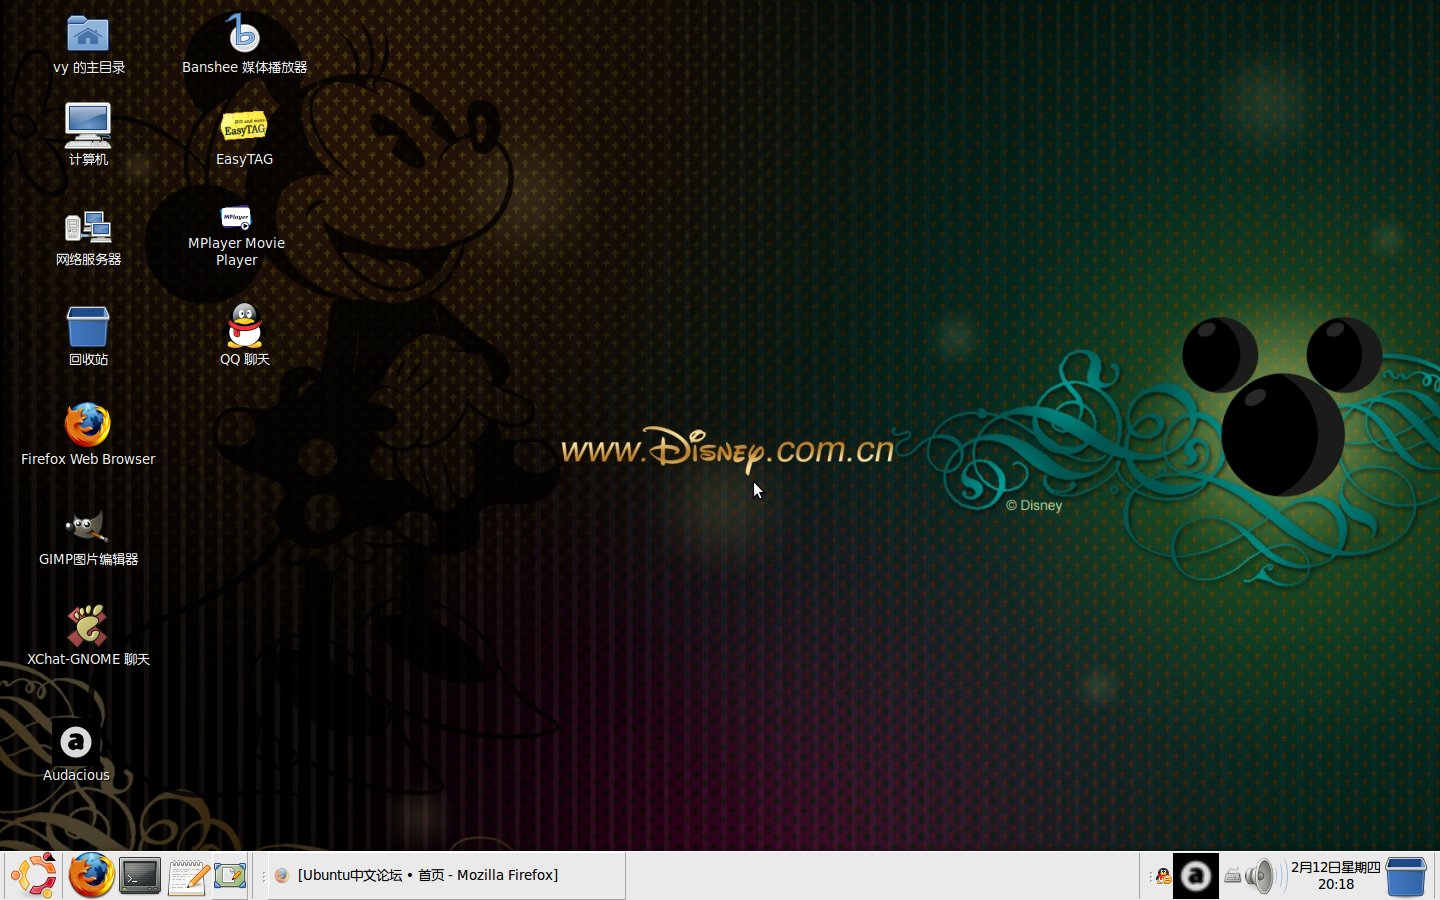Select the 'Firefox Web Browser' icon label
The image size is (1440, 900).
tap(88, 459)
